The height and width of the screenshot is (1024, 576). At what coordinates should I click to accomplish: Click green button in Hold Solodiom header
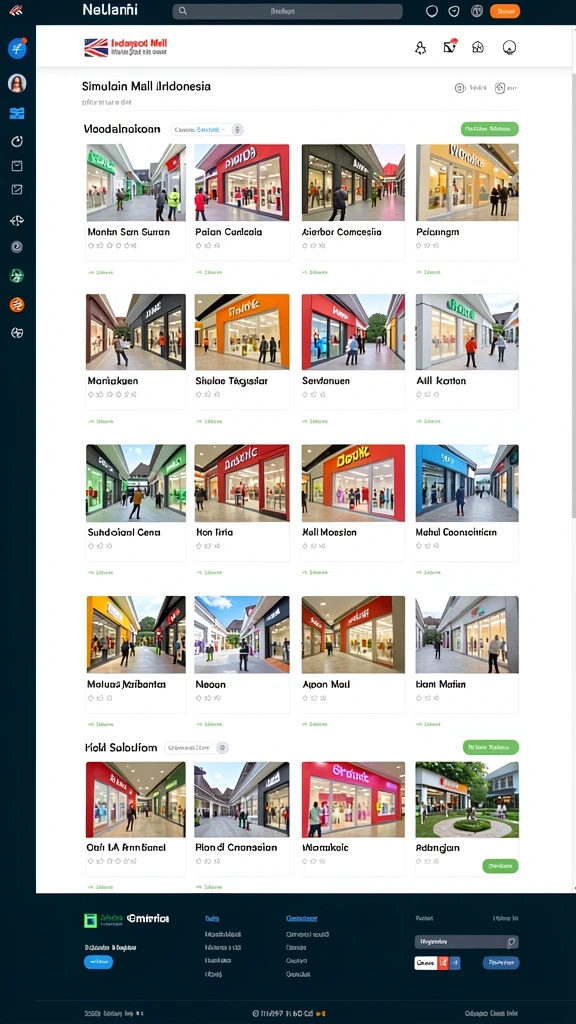(x=490, y=747)
